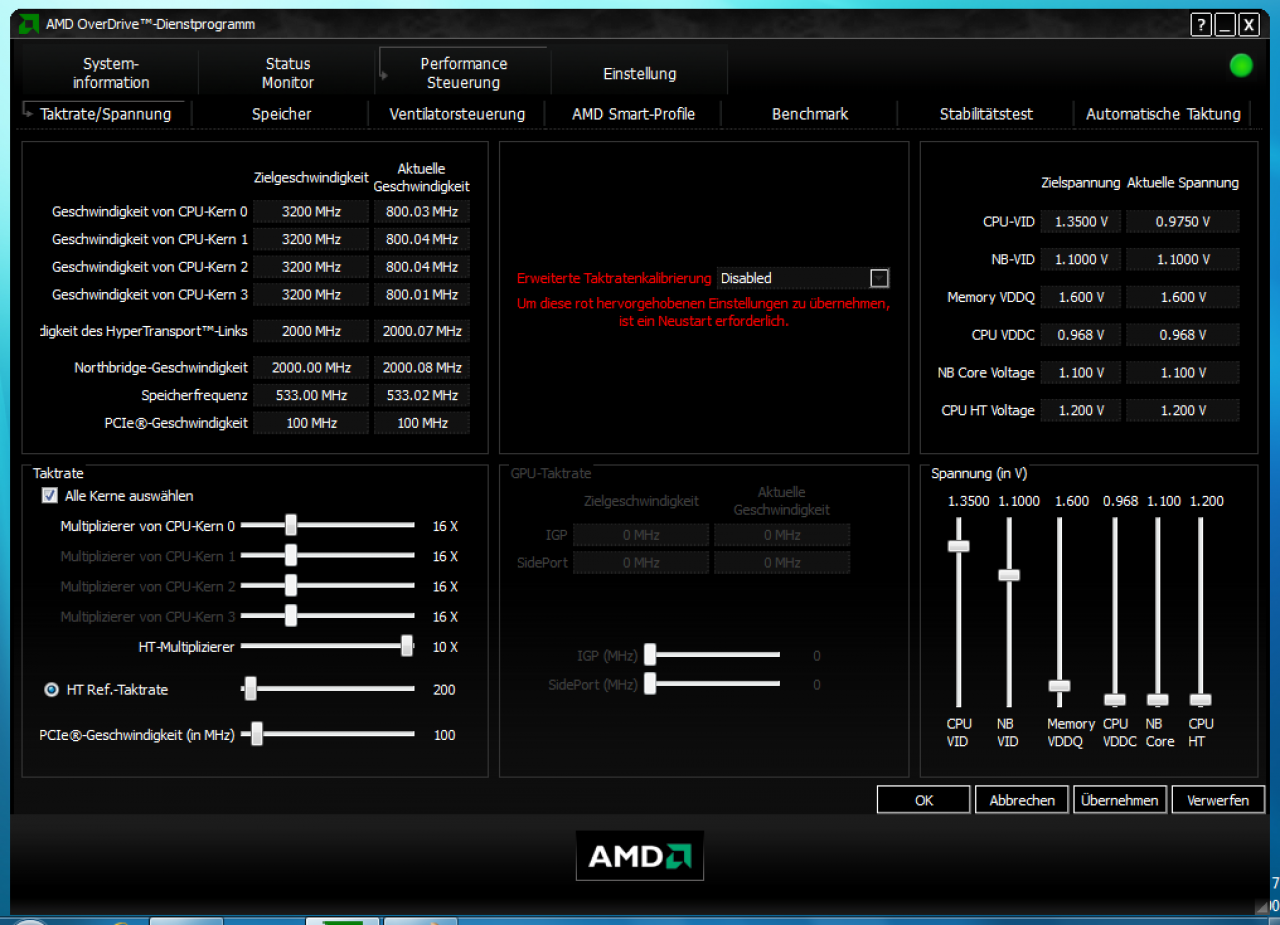Click the CPU HT voltage slider handle
The height and width of the screenshot is (925, 1280).
pos(1201,700)
